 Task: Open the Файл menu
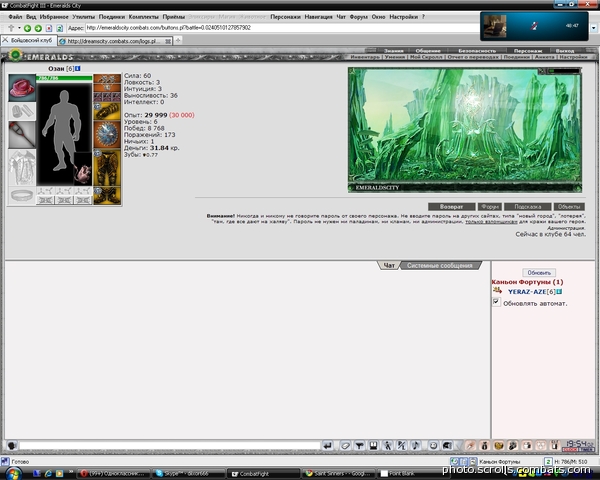(15, 17)
